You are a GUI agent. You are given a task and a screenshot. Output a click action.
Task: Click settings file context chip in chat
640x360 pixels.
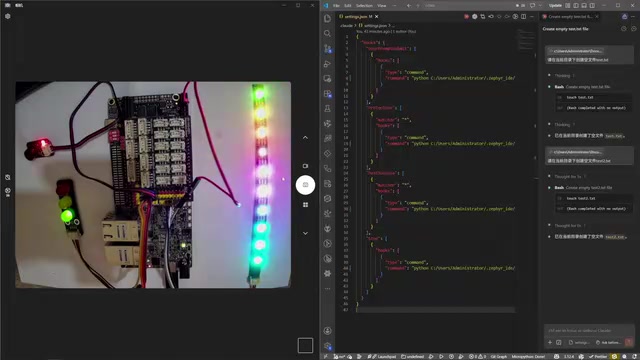point(580,342)
